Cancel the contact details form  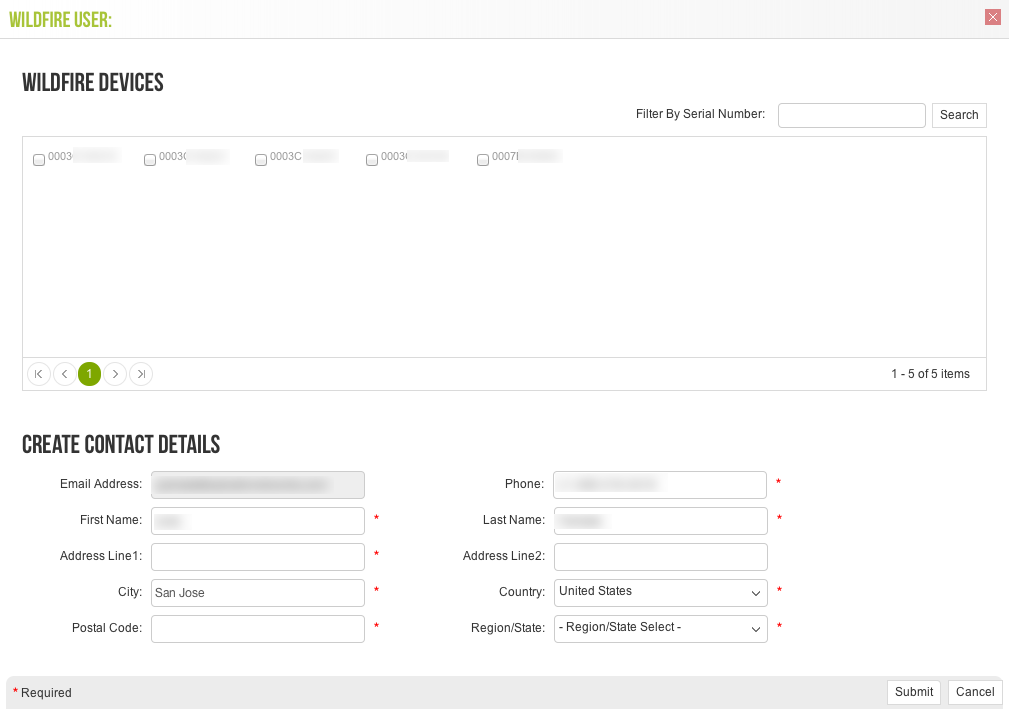[x=975, y=692]
